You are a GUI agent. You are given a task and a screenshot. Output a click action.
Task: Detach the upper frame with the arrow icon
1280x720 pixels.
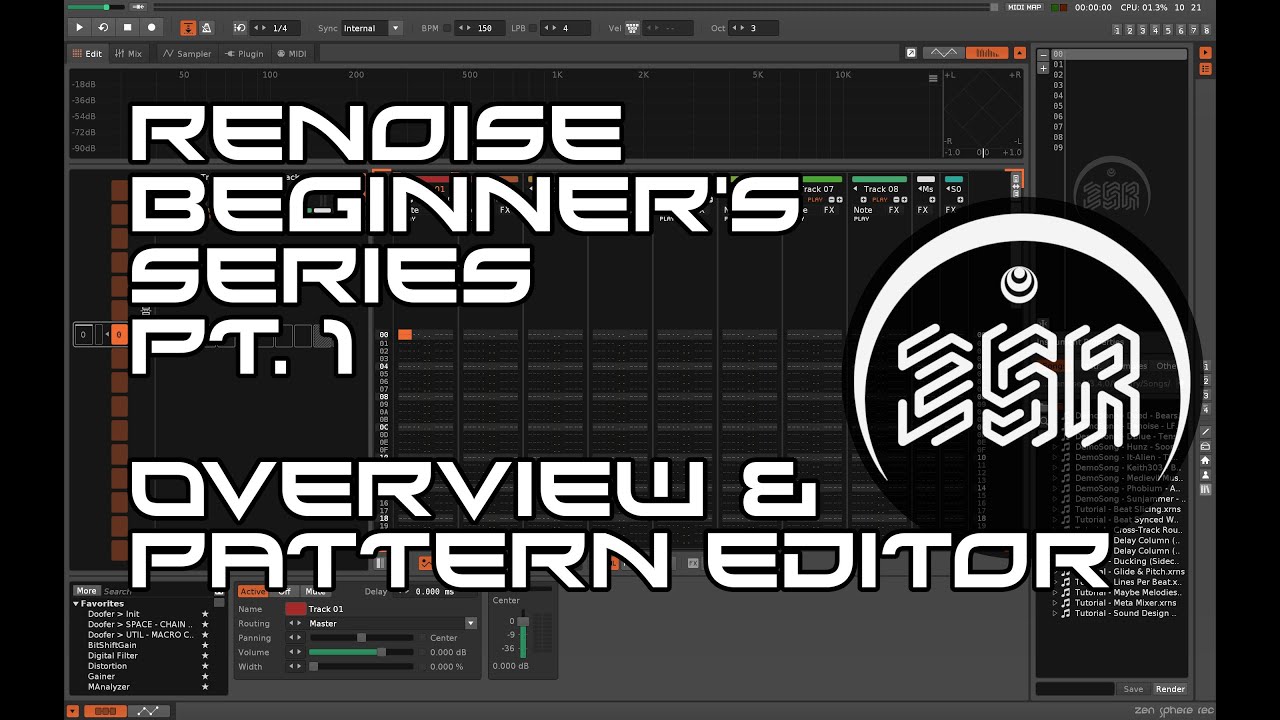[x=911, y=53]
